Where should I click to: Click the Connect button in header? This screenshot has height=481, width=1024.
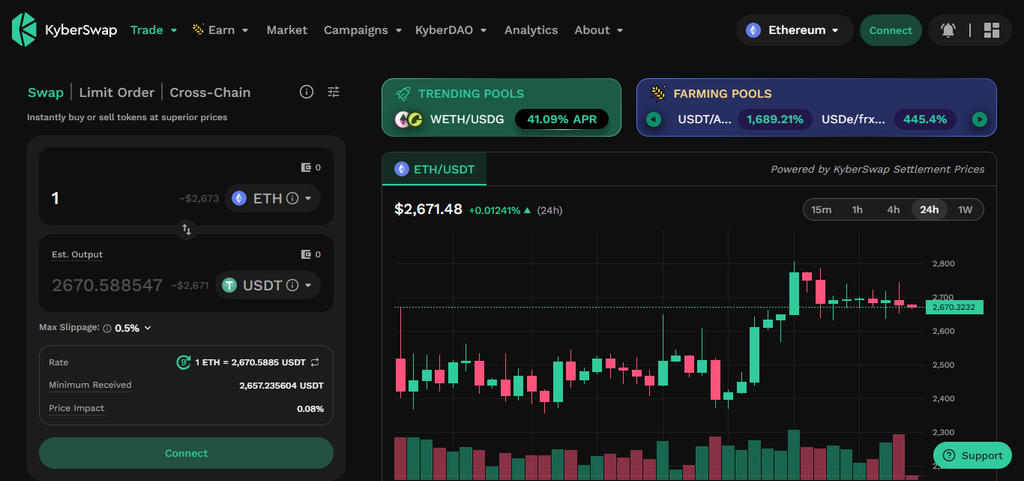(x=891, y=30)
